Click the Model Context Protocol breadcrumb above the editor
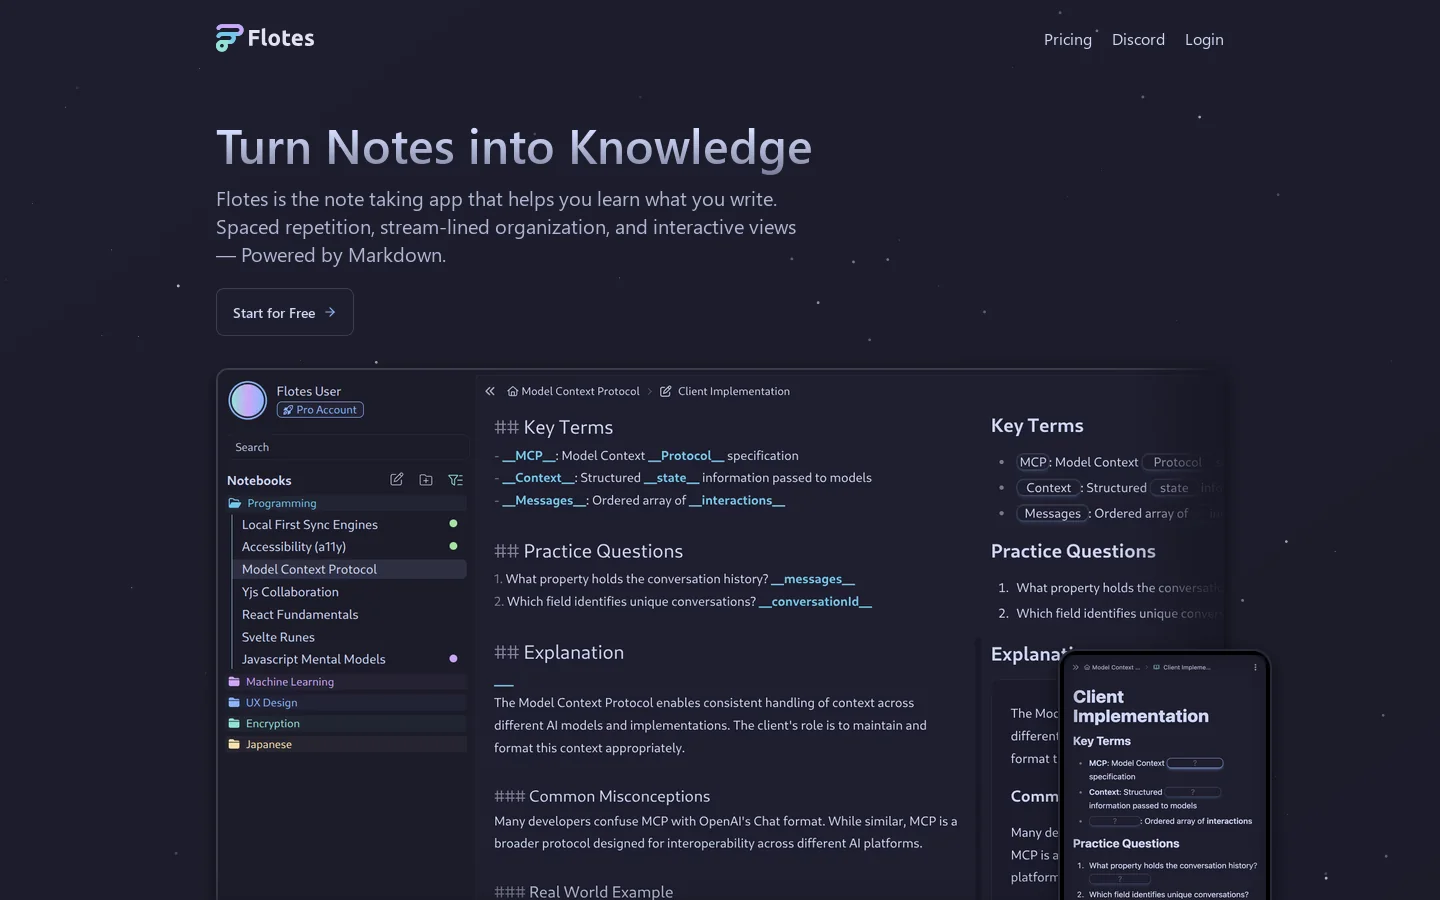Viewport: 1440px width, 900px height. point(573,391)
